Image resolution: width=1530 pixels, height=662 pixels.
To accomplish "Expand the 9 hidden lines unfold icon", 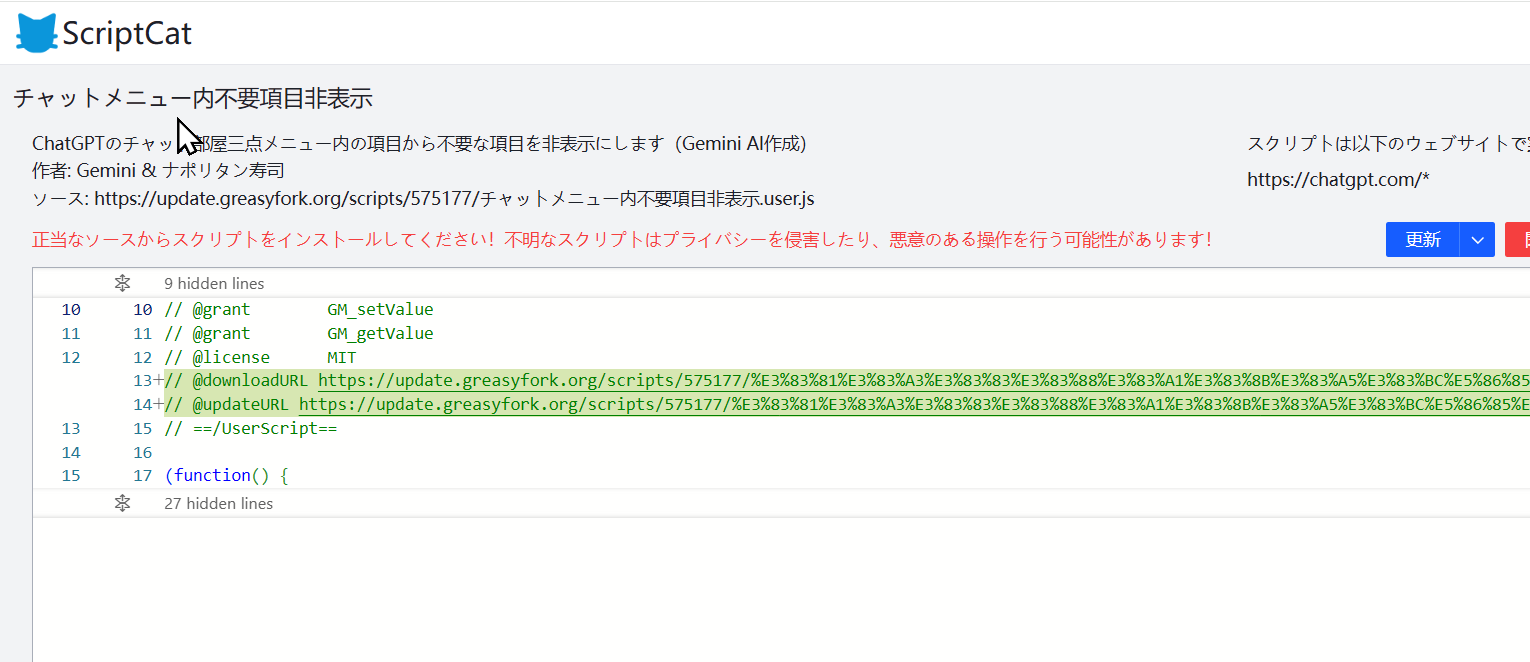I will [122, 283].
